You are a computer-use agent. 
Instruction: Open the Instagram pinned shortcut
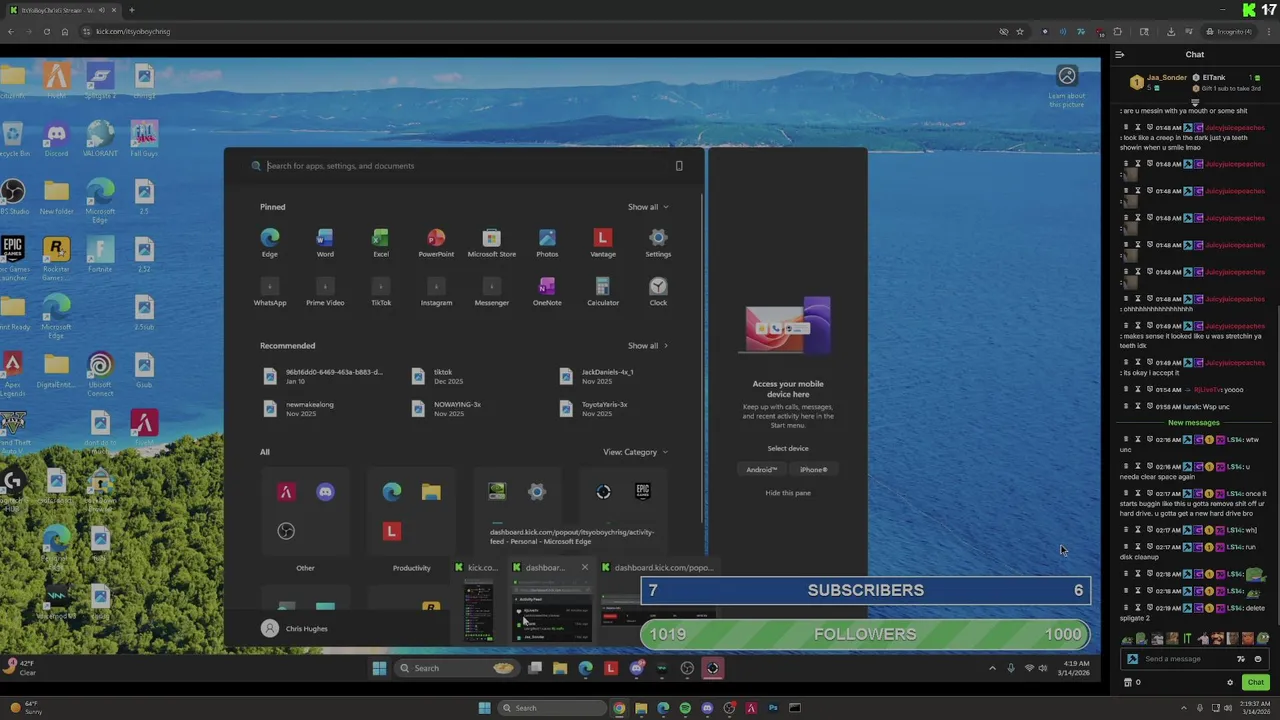pos(436,291)
